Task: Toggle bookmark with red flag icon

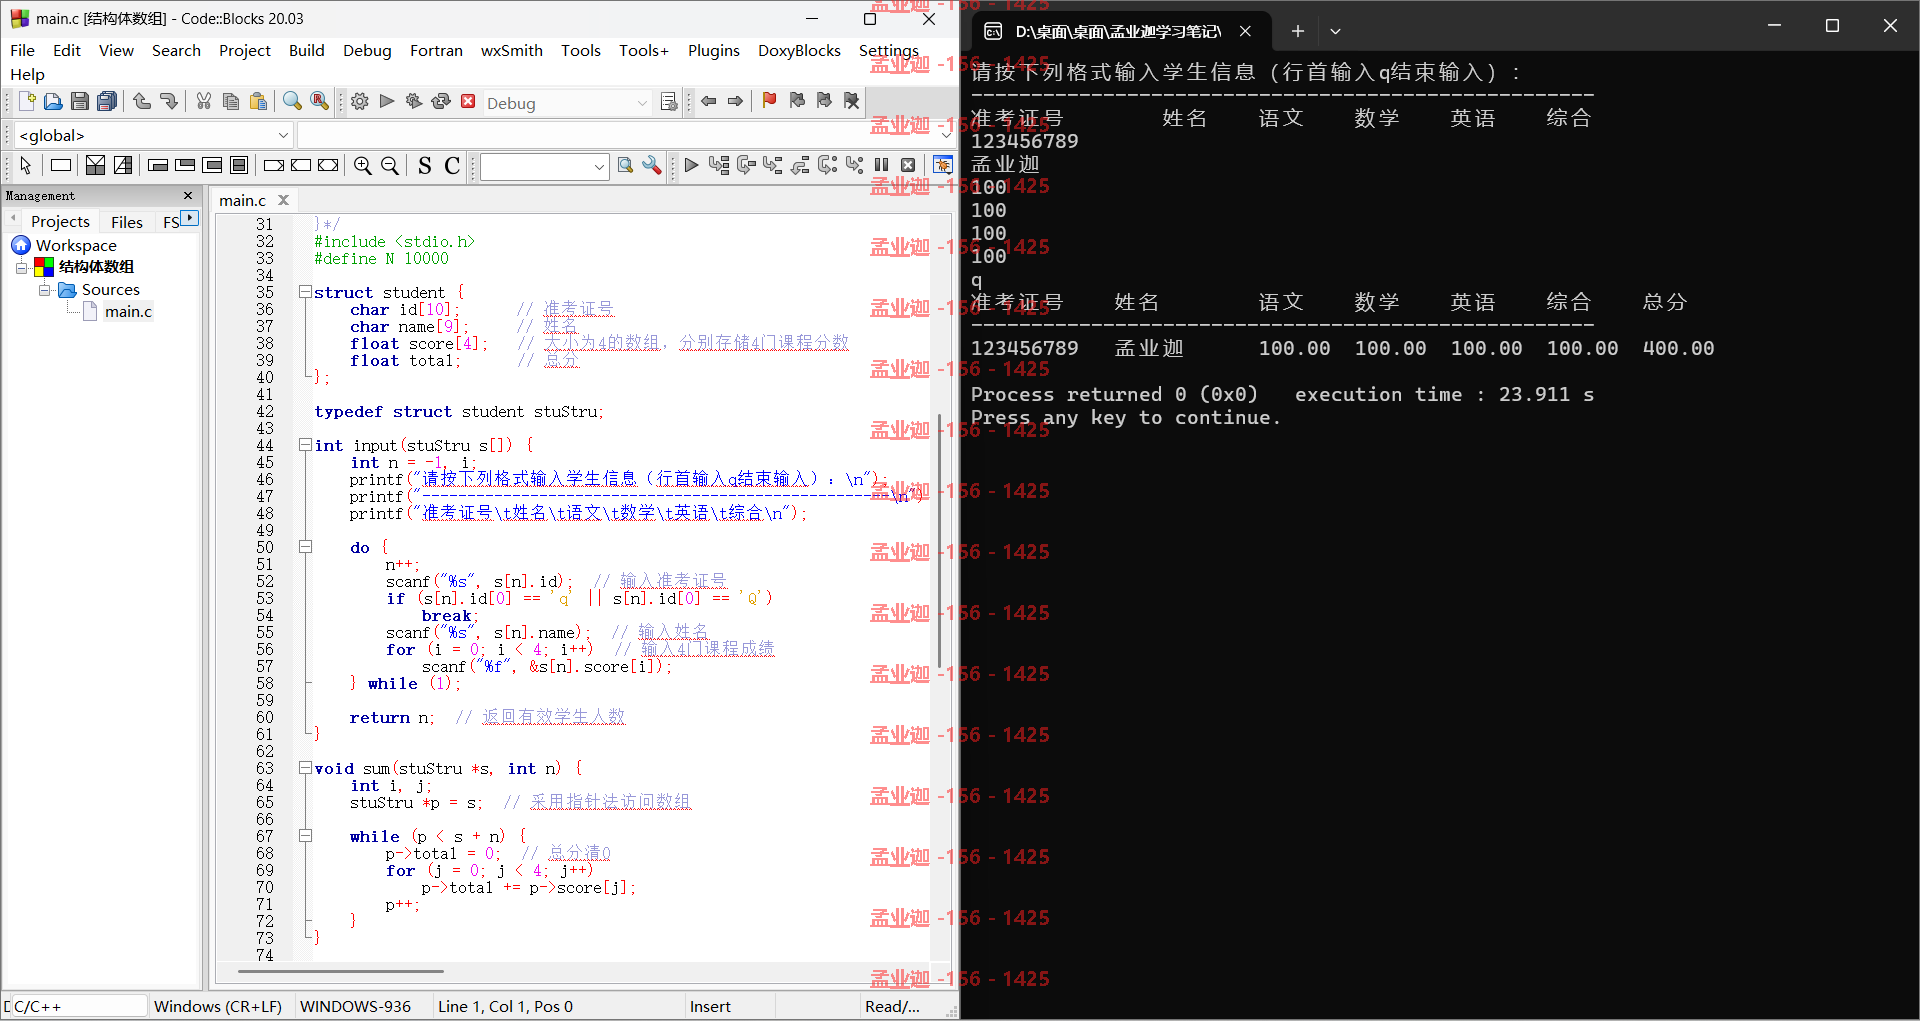Action: 769,101
